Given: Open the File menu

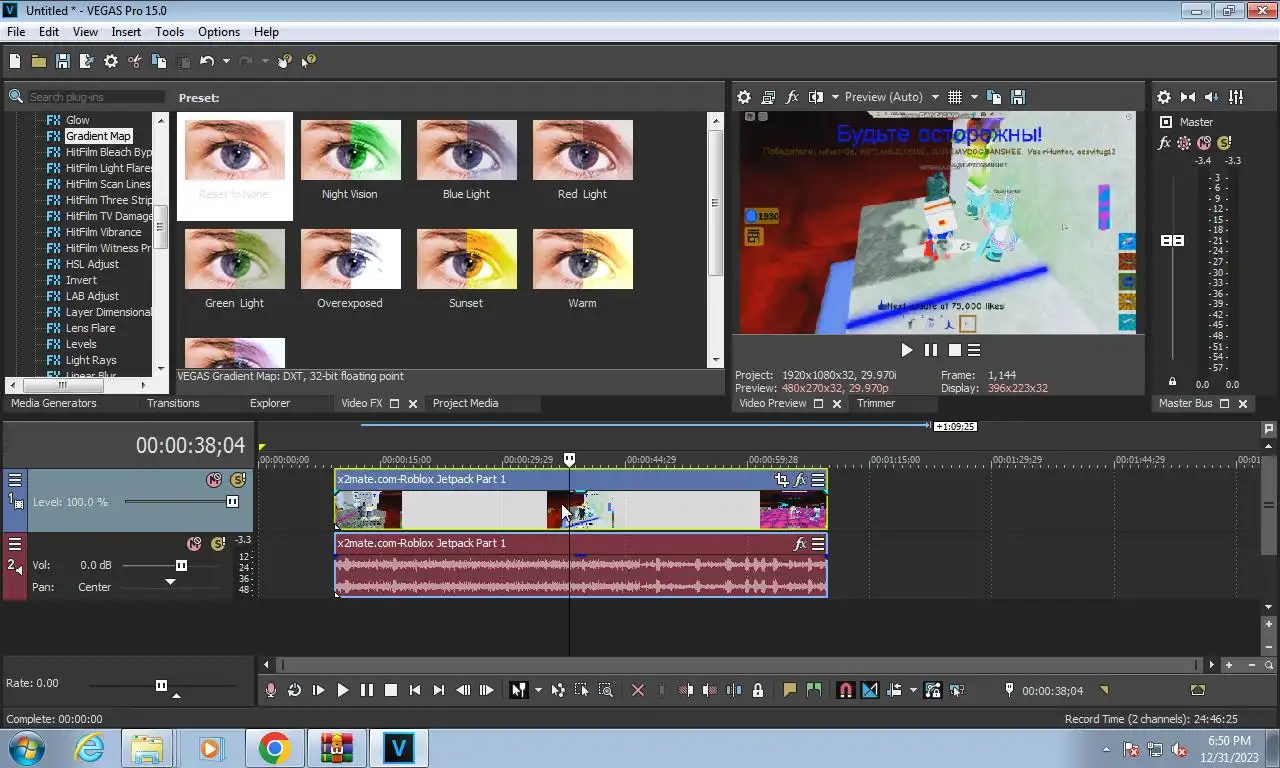Looking at the screenshot, I should (x=16, y=32).
